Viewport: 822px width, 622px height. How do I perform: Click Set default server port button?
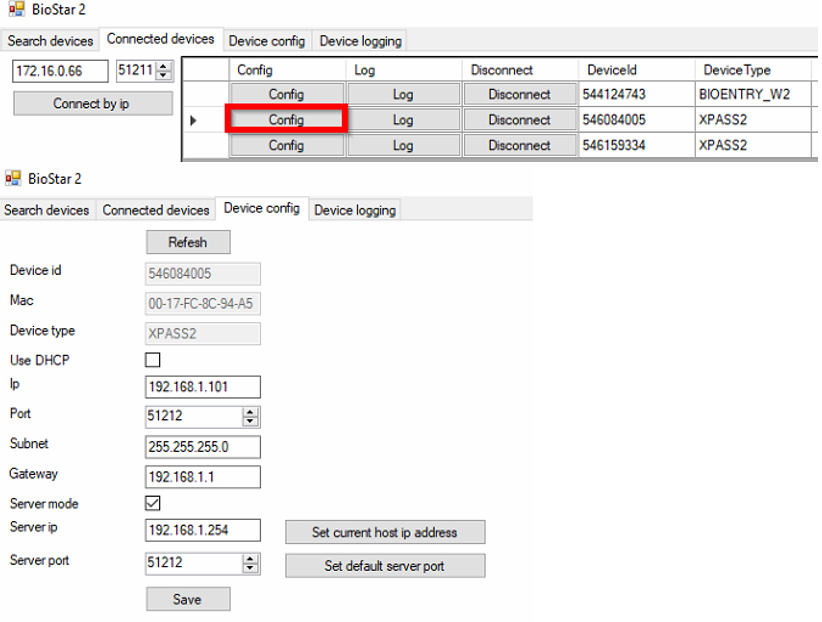(x=385, y=566)
